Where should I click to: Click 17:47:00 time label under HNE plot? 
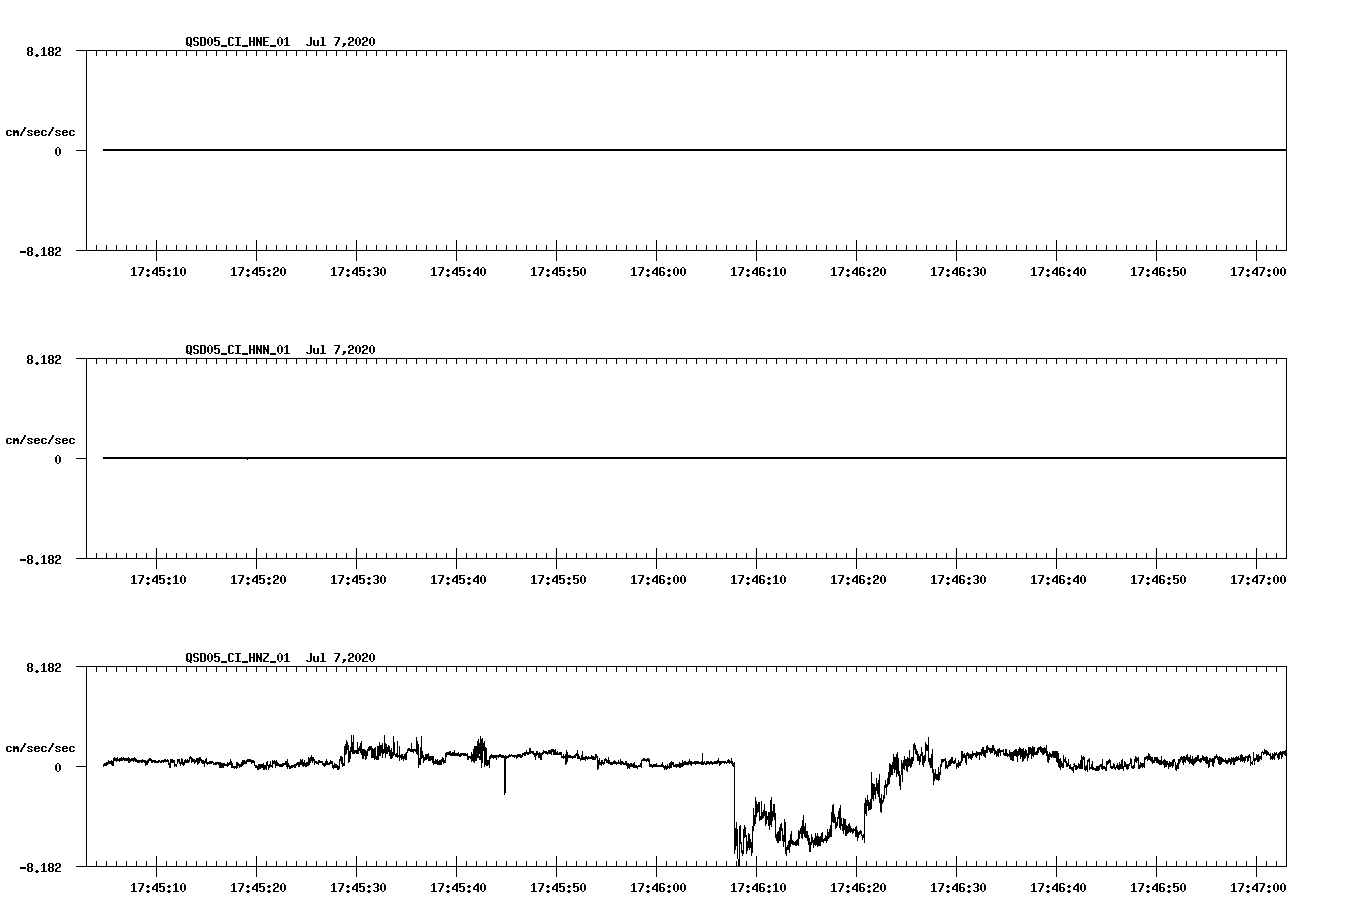pos(1258,272)
